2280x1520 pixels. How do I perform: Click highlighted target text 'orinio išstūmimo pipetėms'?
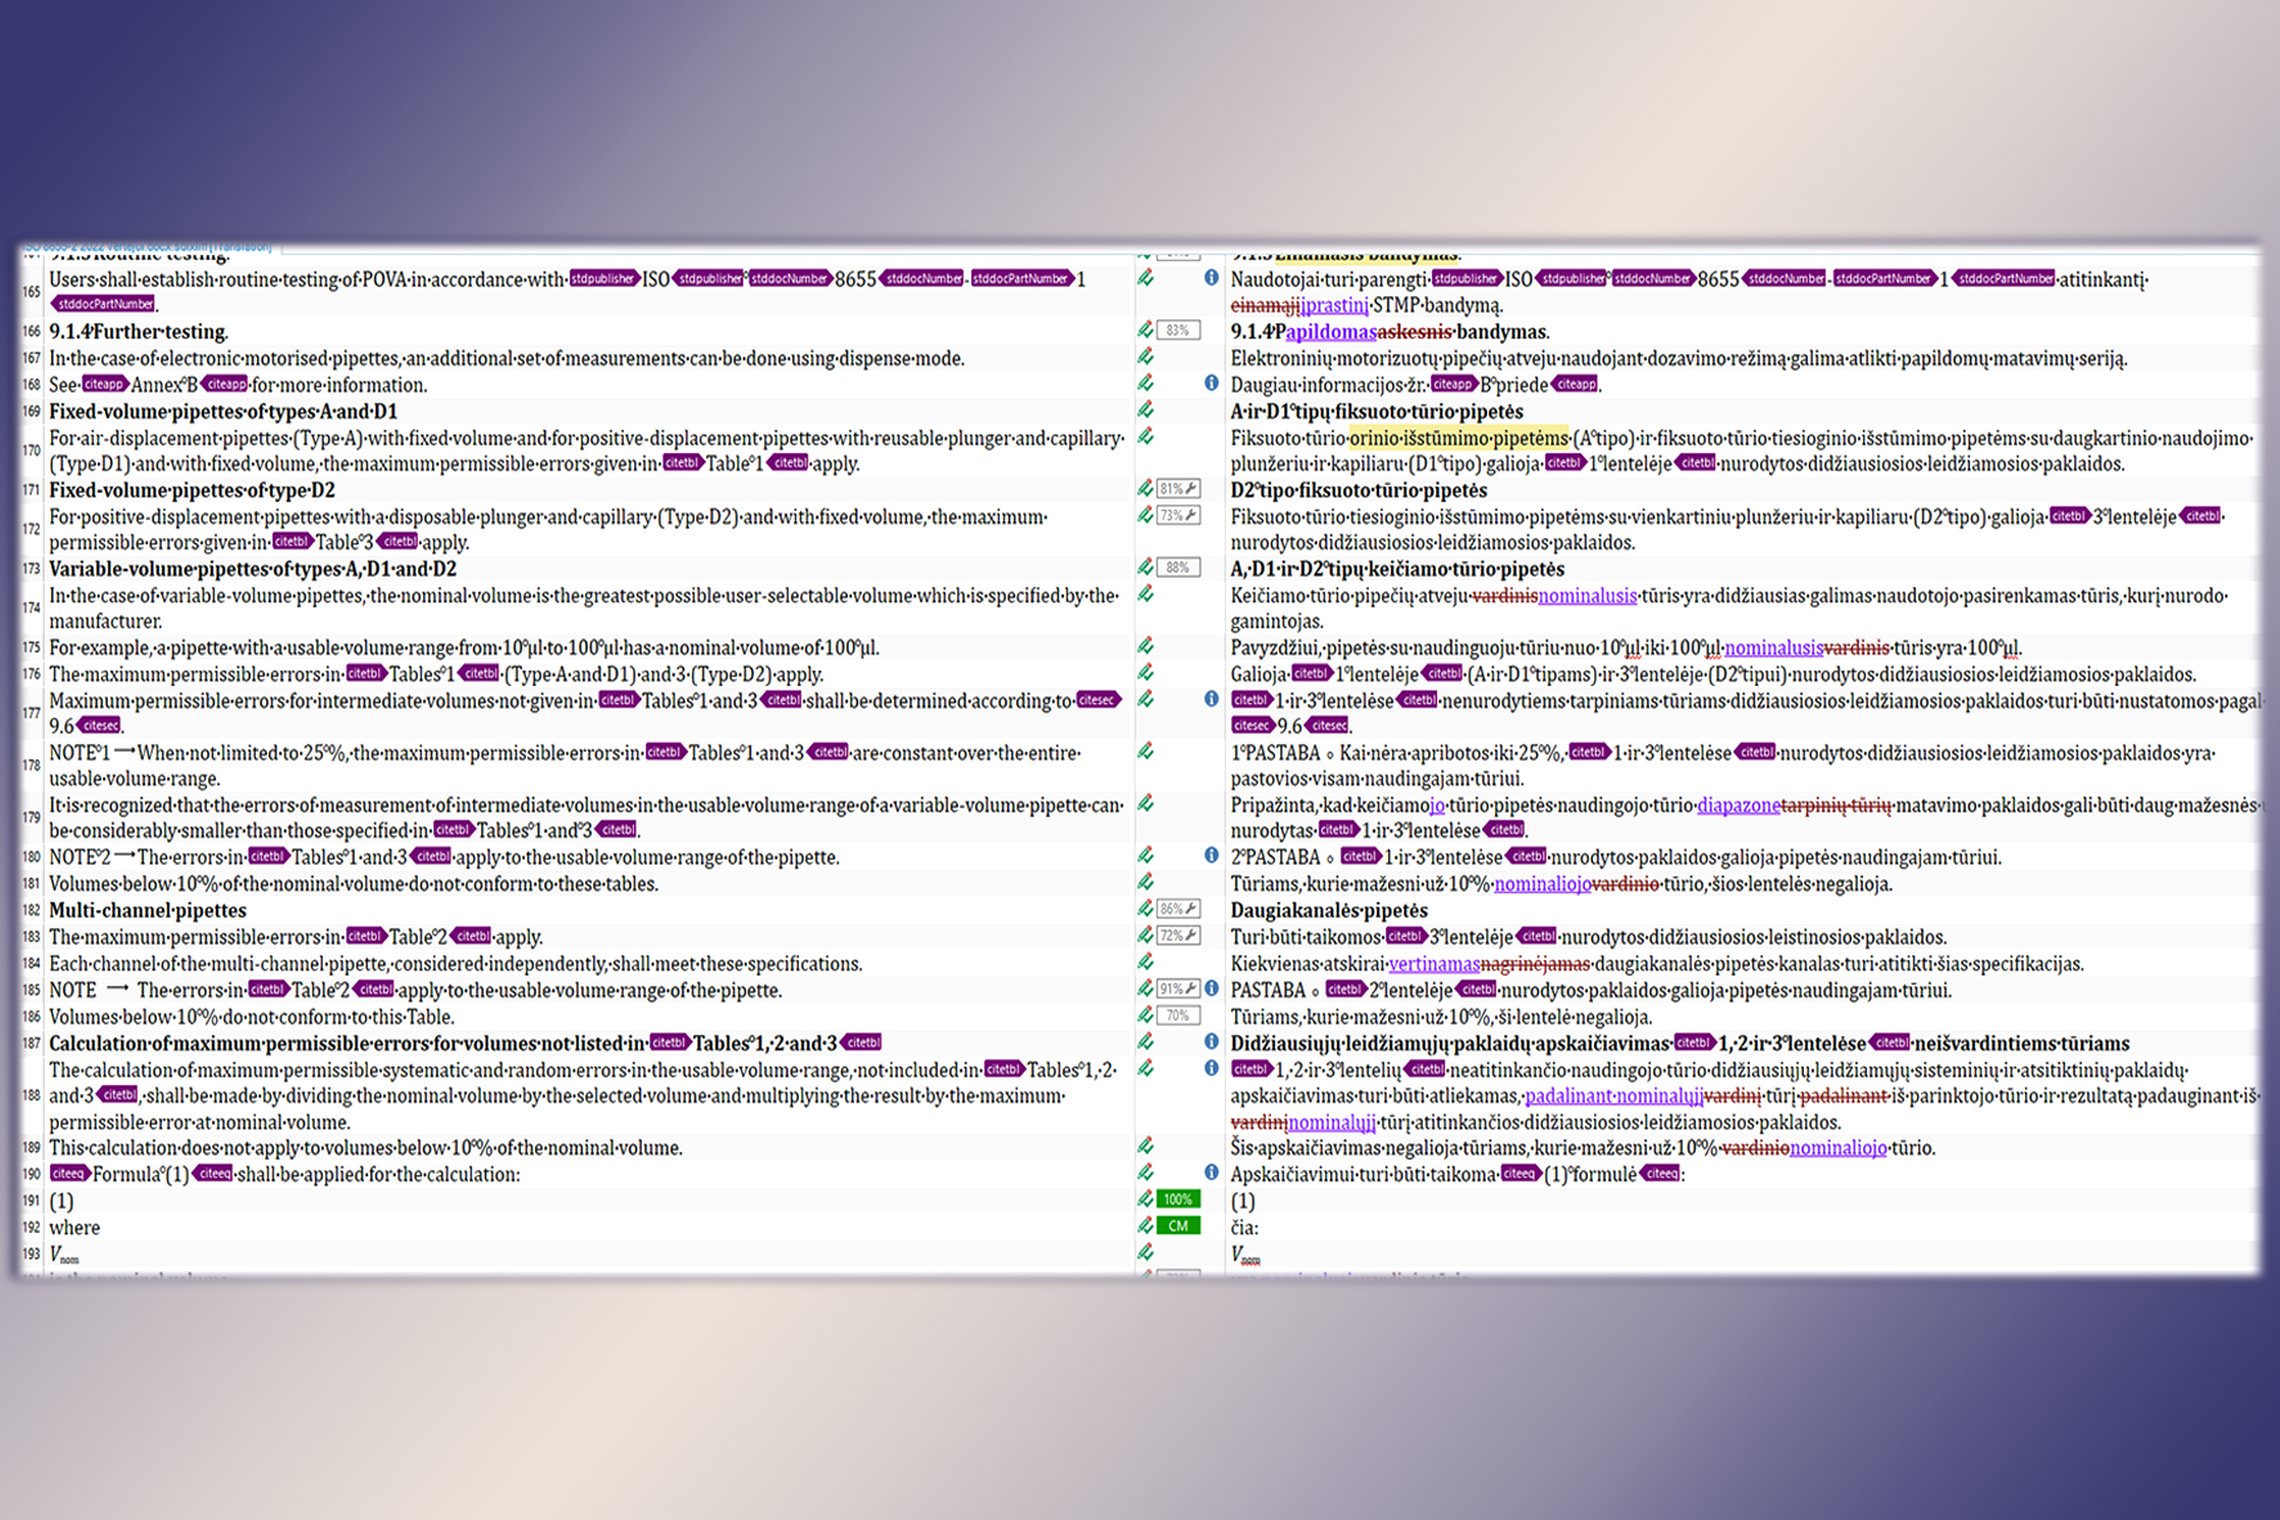click(x=1460, y=438)
